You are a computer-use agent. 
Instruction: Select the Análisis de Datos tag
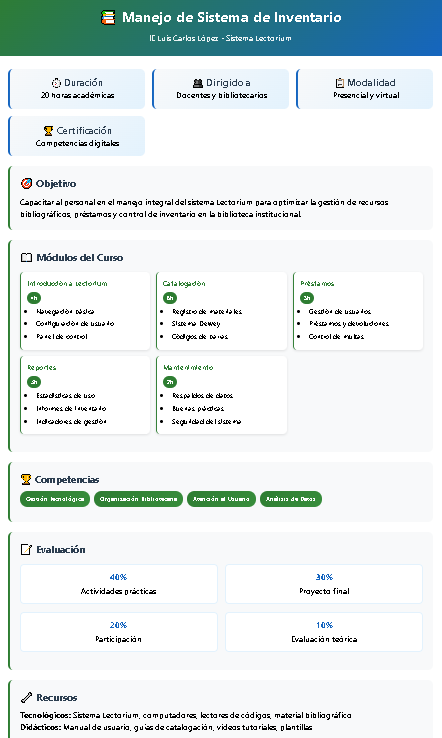(x=291, y=499)
